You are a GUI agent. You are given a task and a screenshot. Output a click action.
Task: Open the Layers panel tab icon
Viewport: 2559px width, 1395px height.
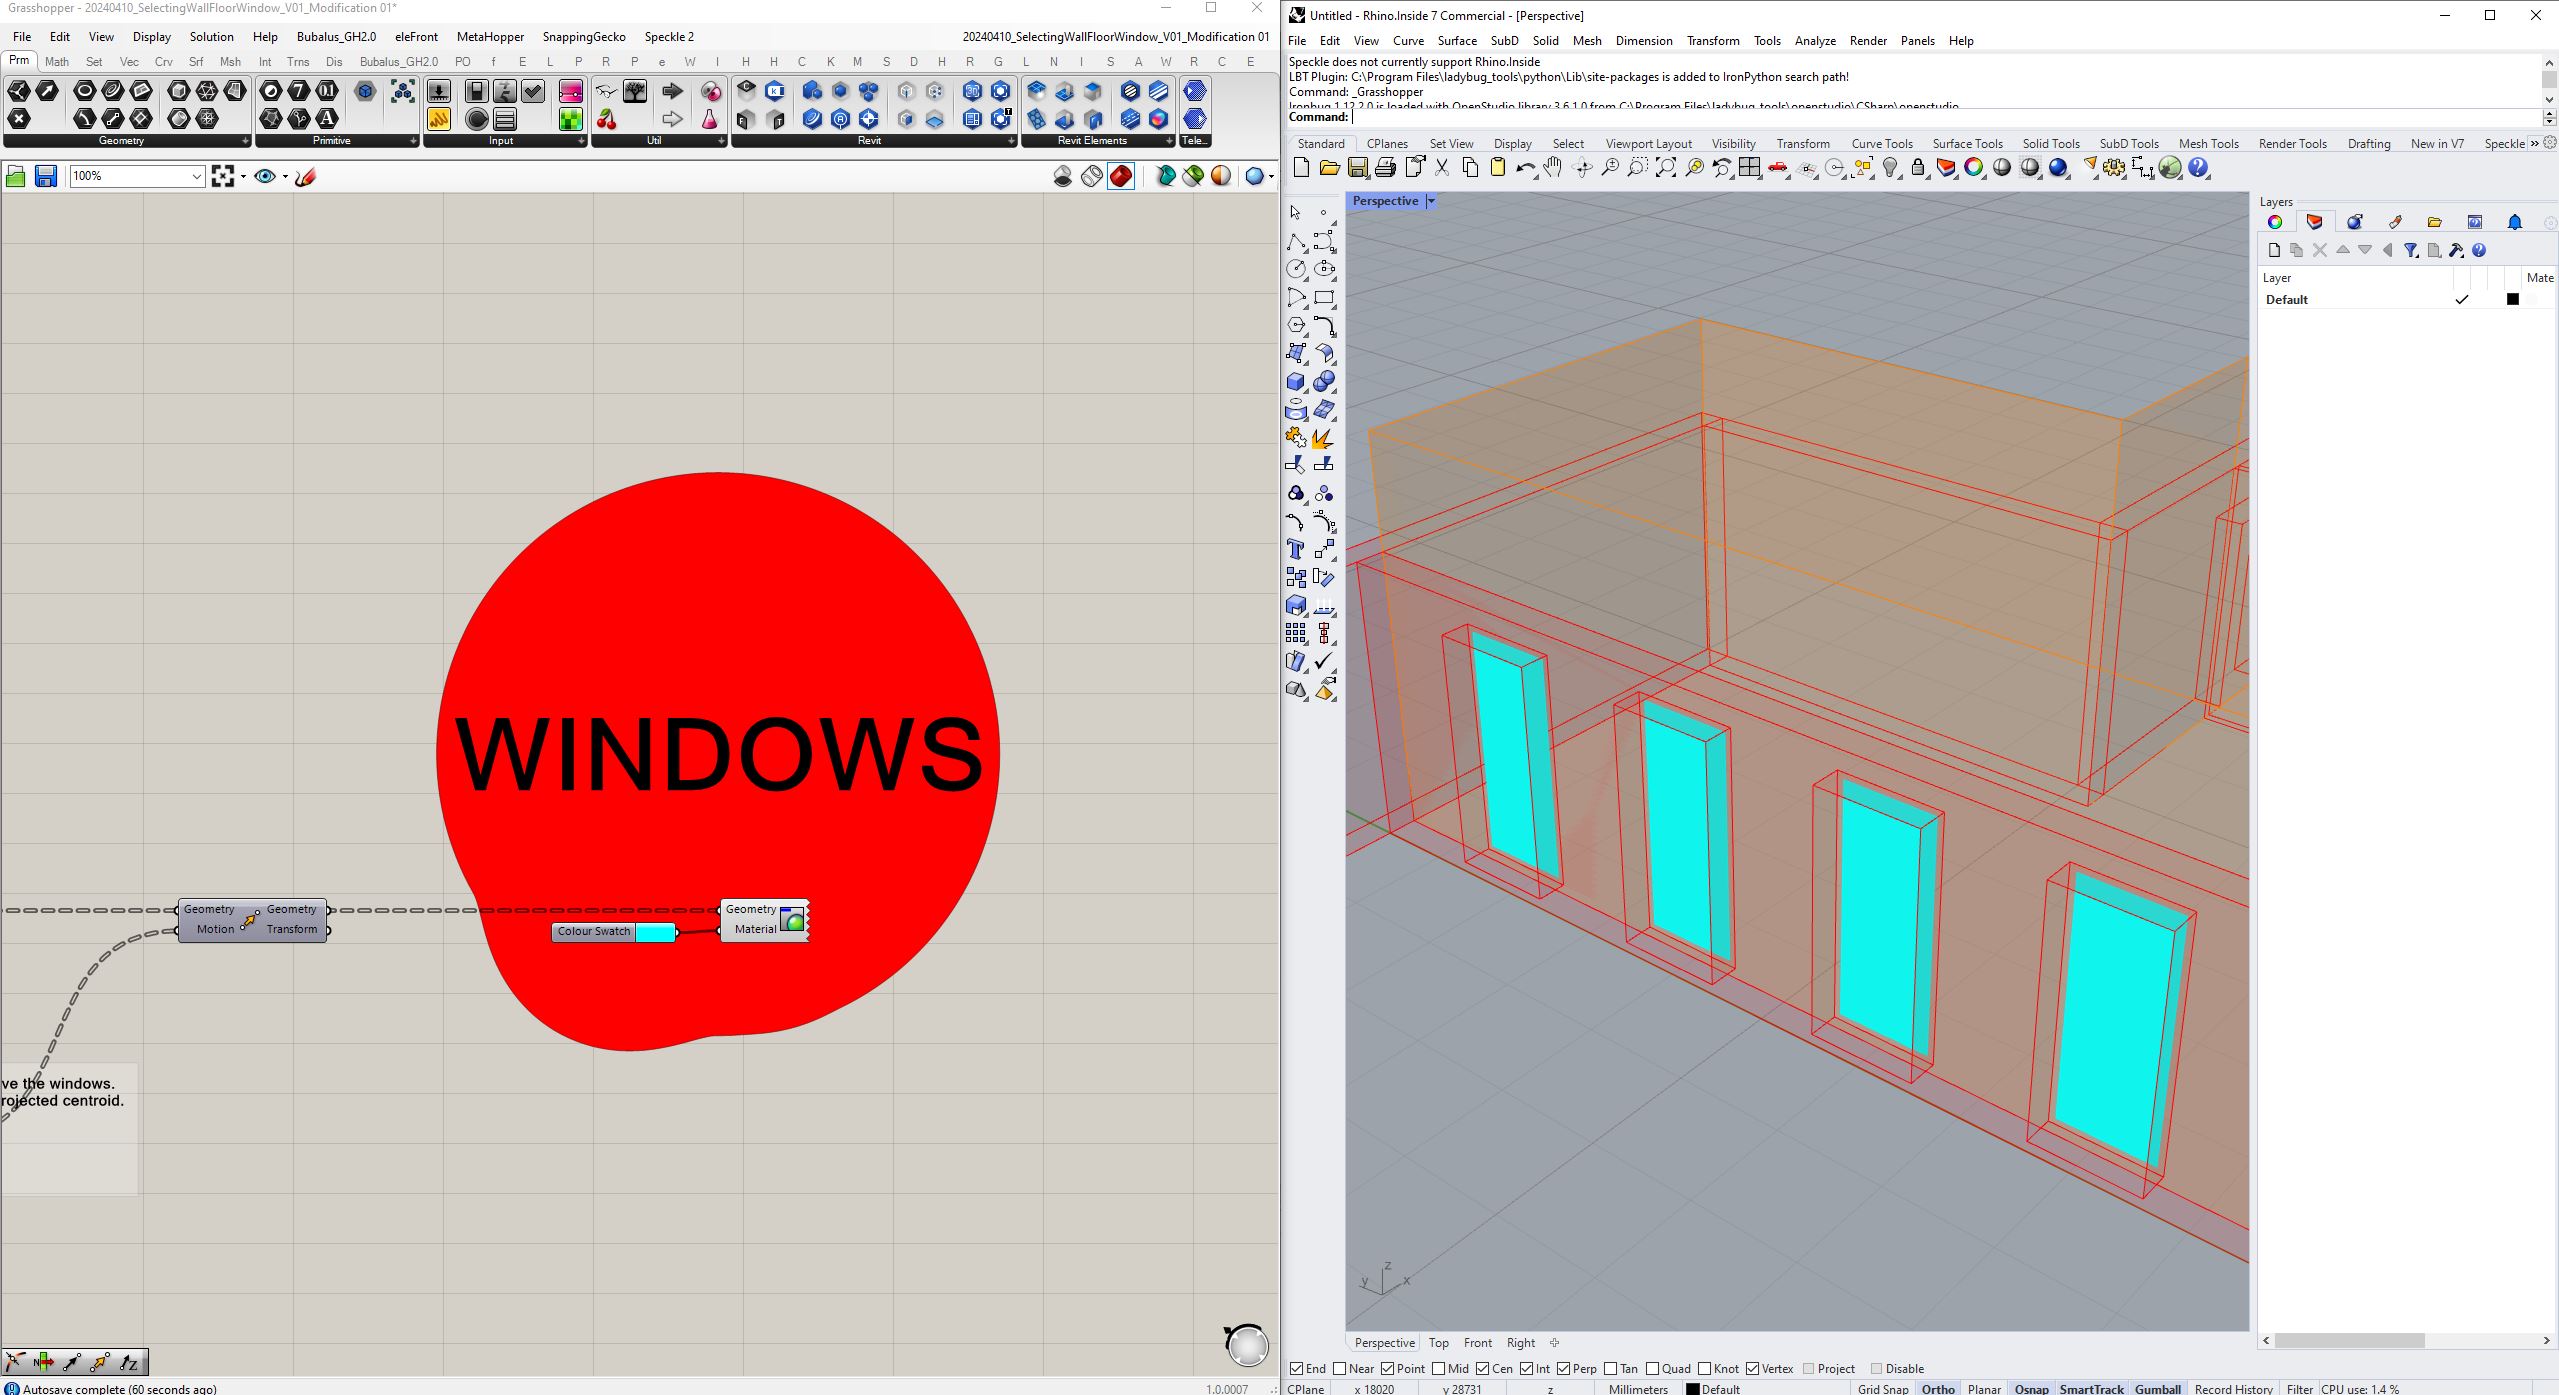2314,222
